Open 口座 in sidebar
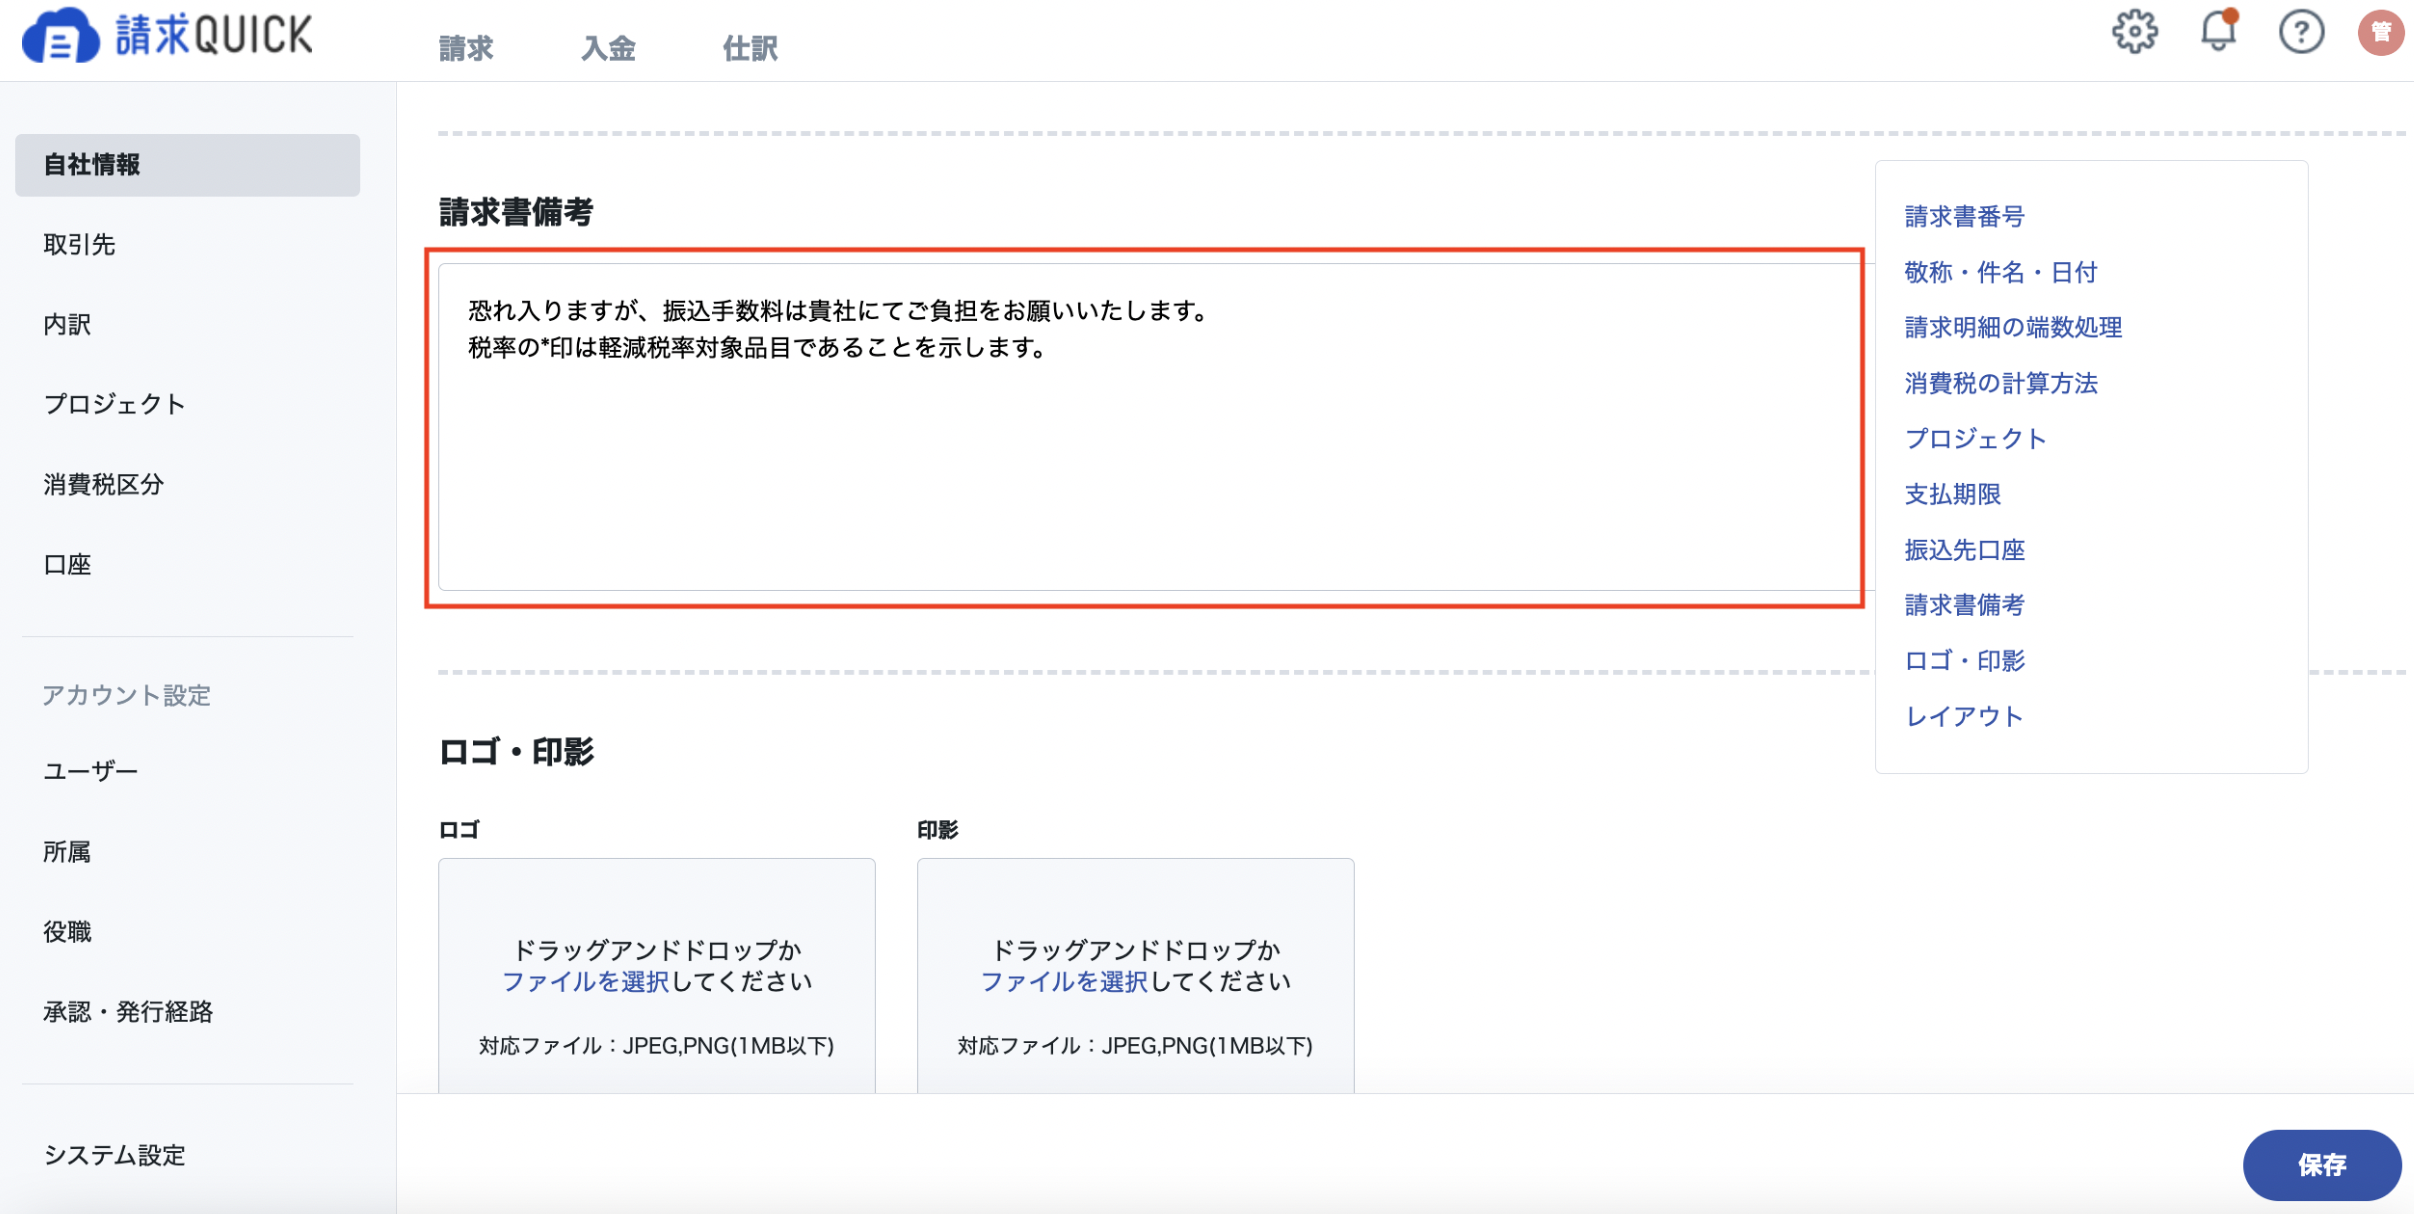This screenshot has width=2414, height=1214. tap(67, 565)
